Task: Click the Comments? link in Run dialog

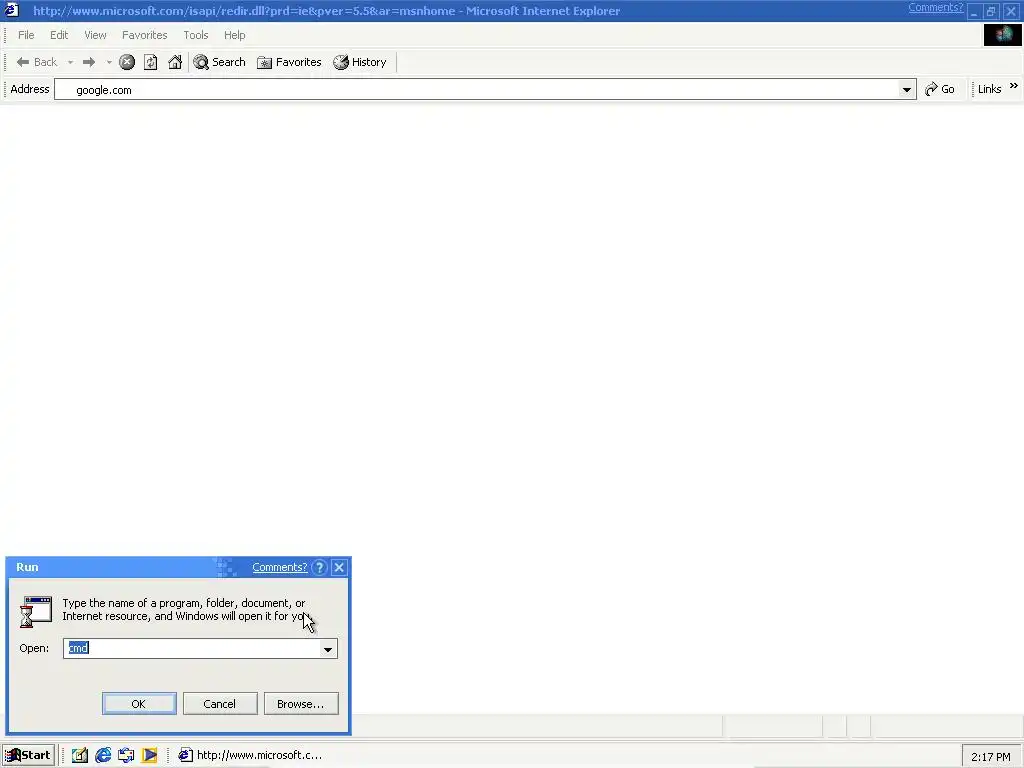Action: [x=280, y=568]
